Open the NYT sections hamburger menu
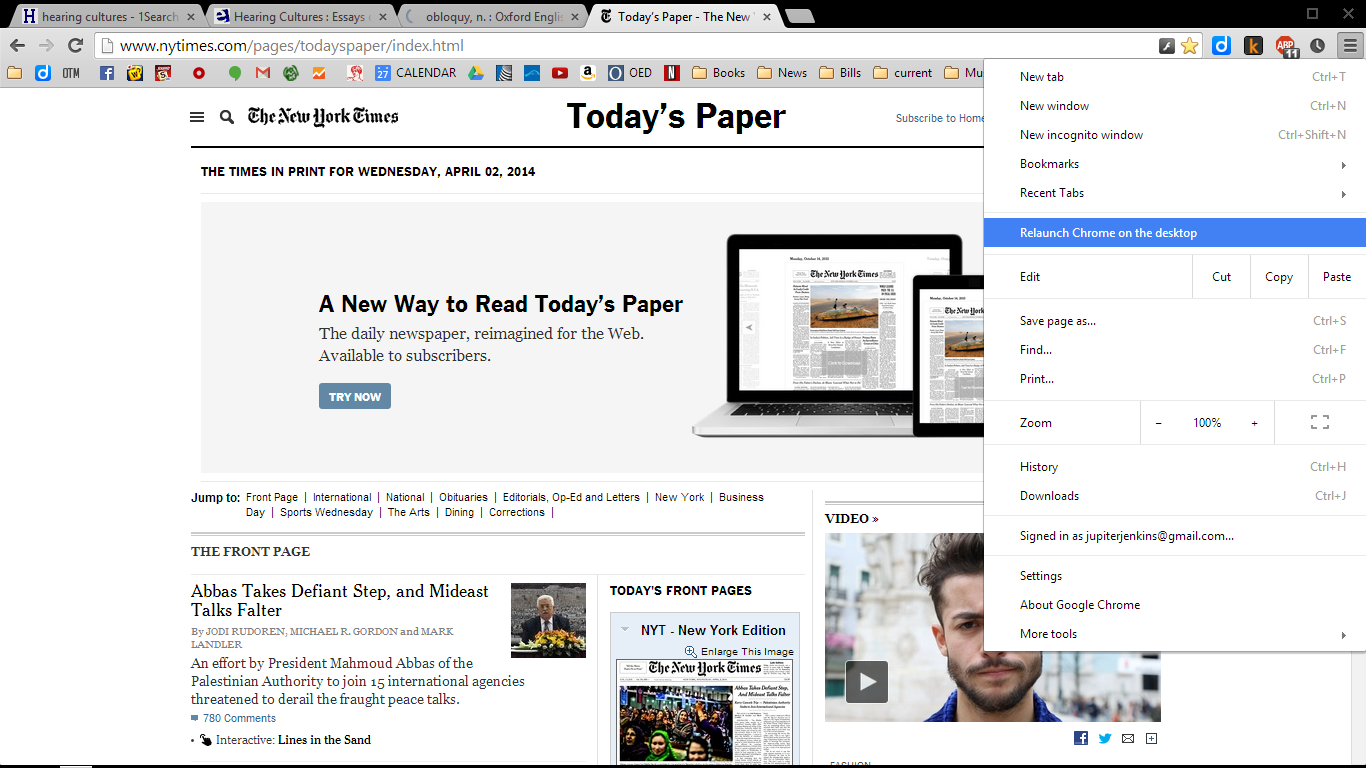Screen dimensions: 1366x768 (x=197, y=117)
